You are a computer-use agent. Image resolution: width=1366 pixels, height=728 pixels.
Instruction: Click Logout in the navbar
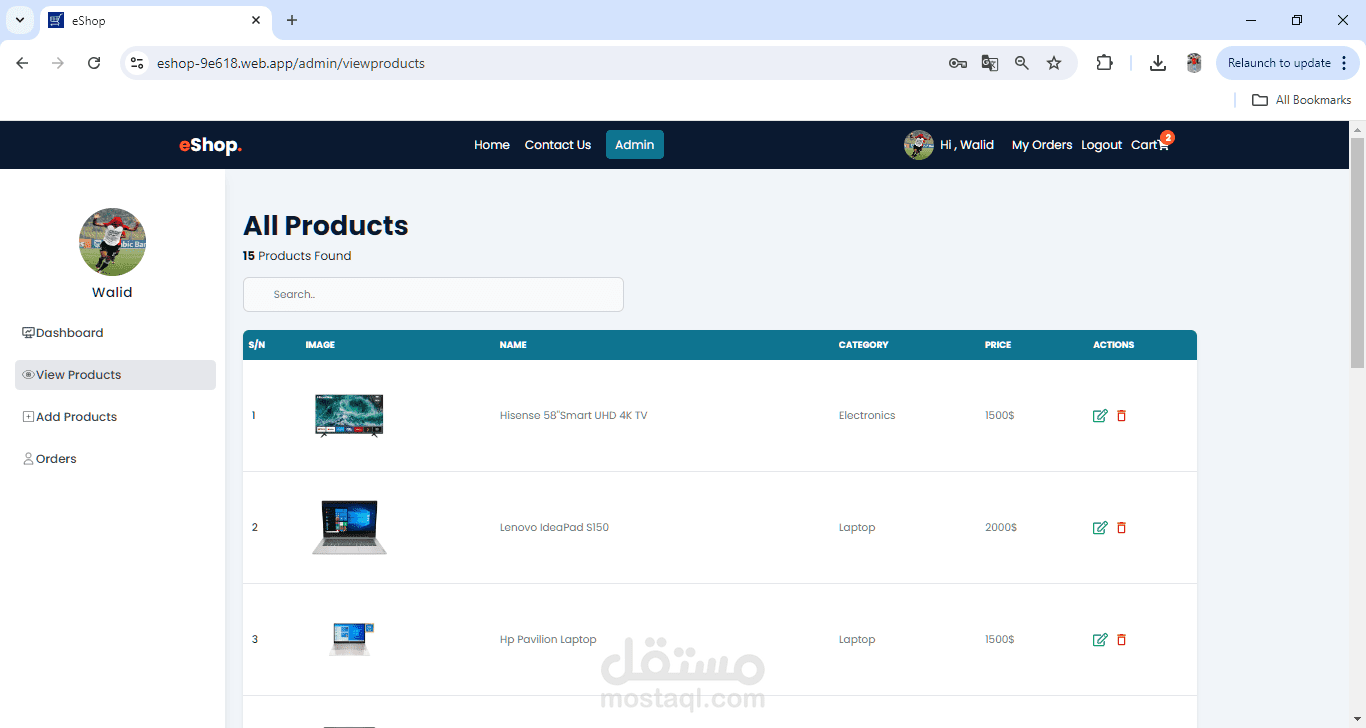click(x=1102, y=145)
